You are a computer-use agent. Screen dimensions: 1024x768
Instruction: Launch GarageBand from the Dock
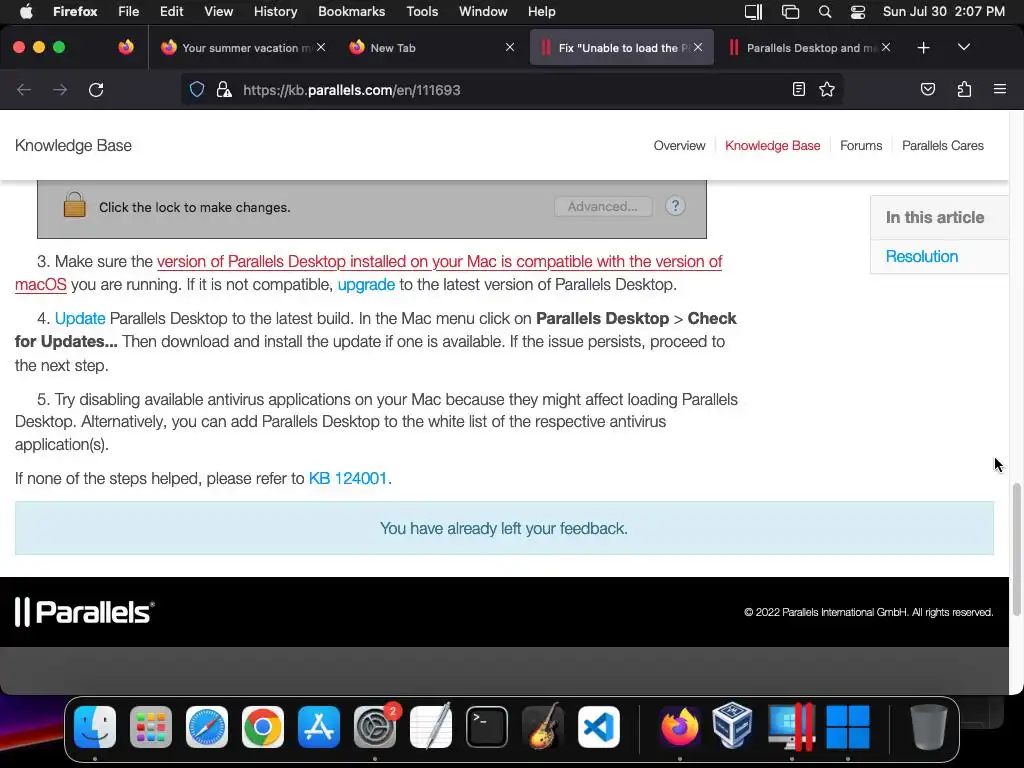tap(543, 727)
